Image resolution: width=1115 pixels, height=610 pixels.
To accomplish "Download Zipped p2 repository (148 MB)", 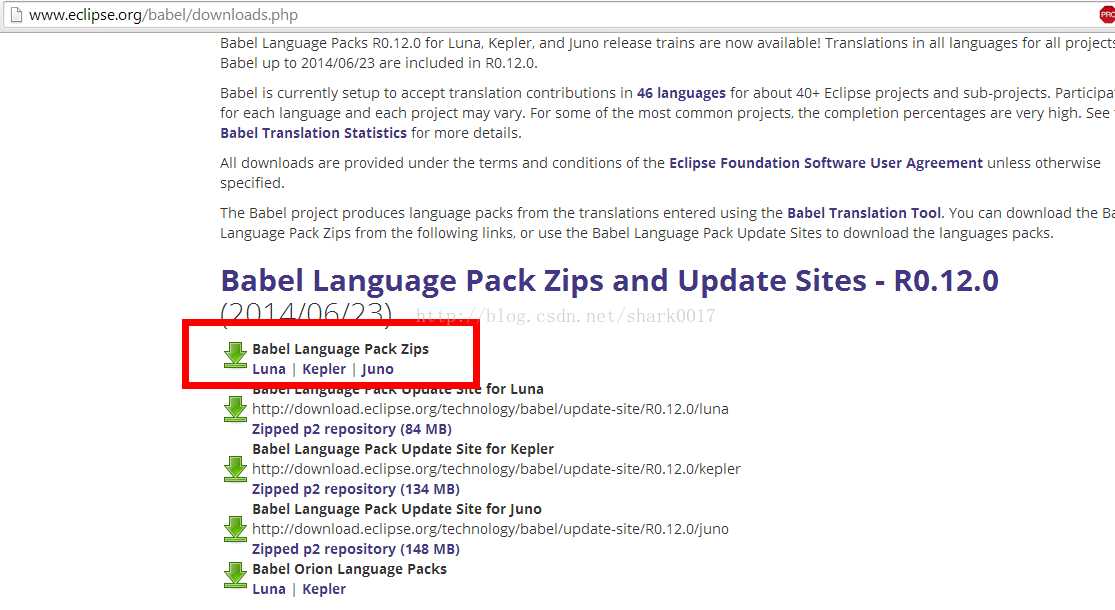I will coord(356,549).
